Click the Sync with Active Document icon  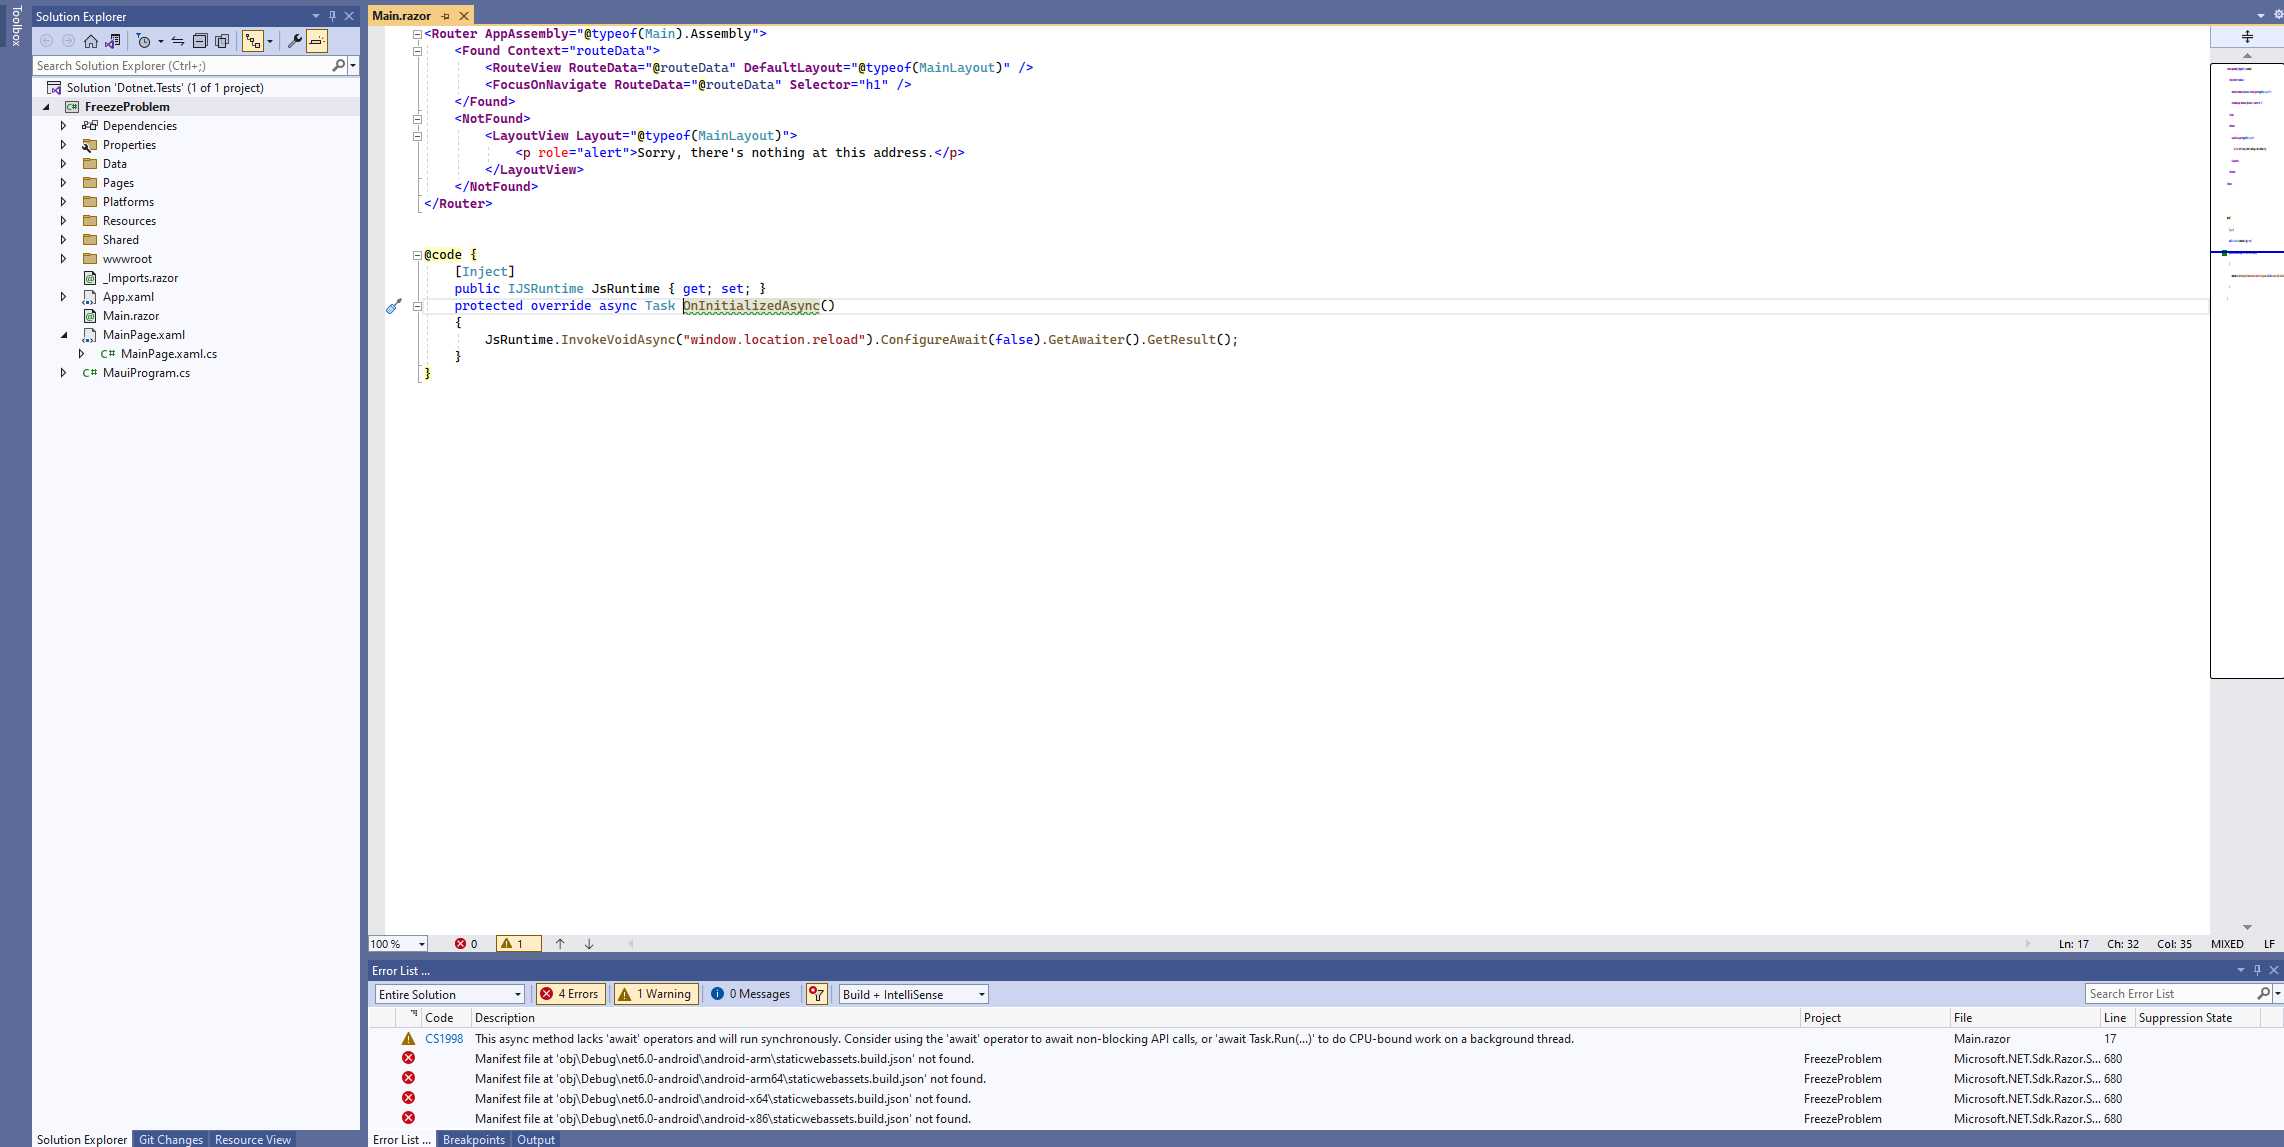[x=180, y=42]
